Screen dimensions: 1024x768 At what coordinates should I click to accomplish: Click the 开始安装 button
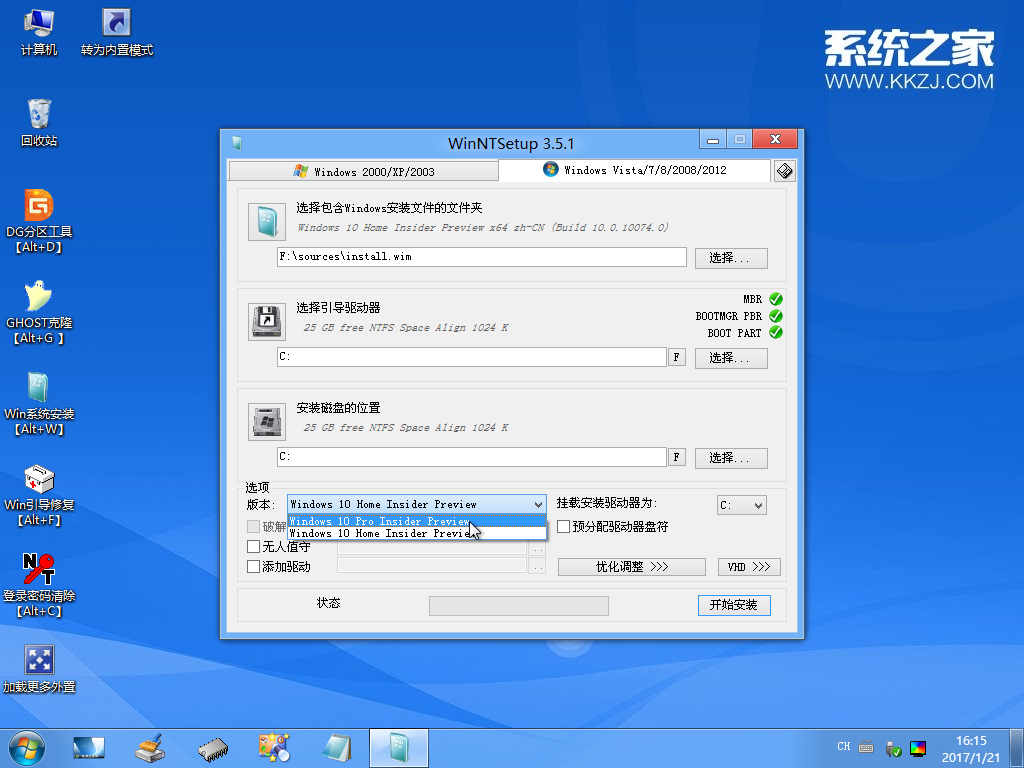tap(734, 605)
